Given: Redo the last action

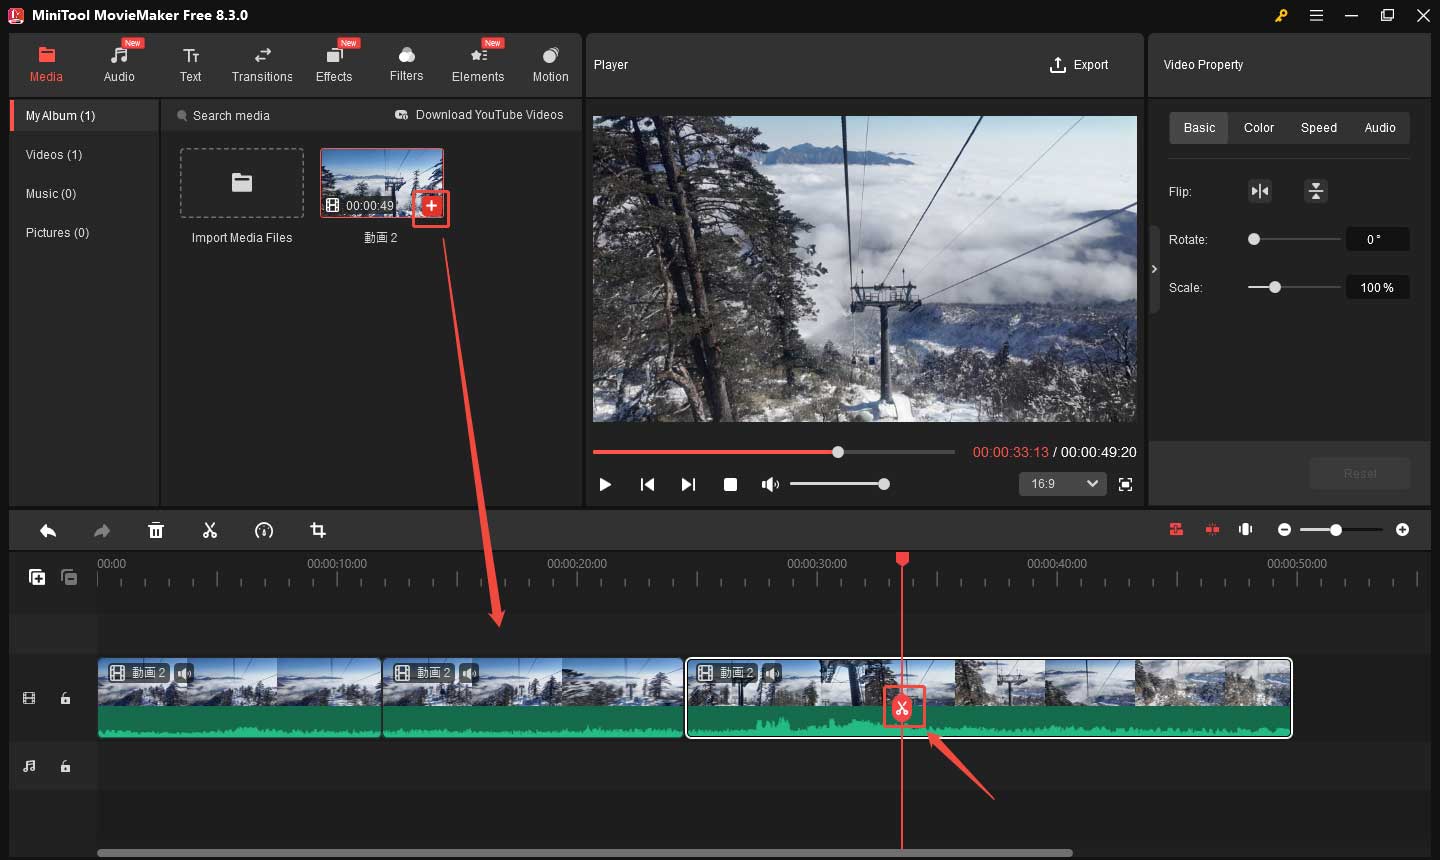Looking at the screenshot, I should [x=102, y=530].
